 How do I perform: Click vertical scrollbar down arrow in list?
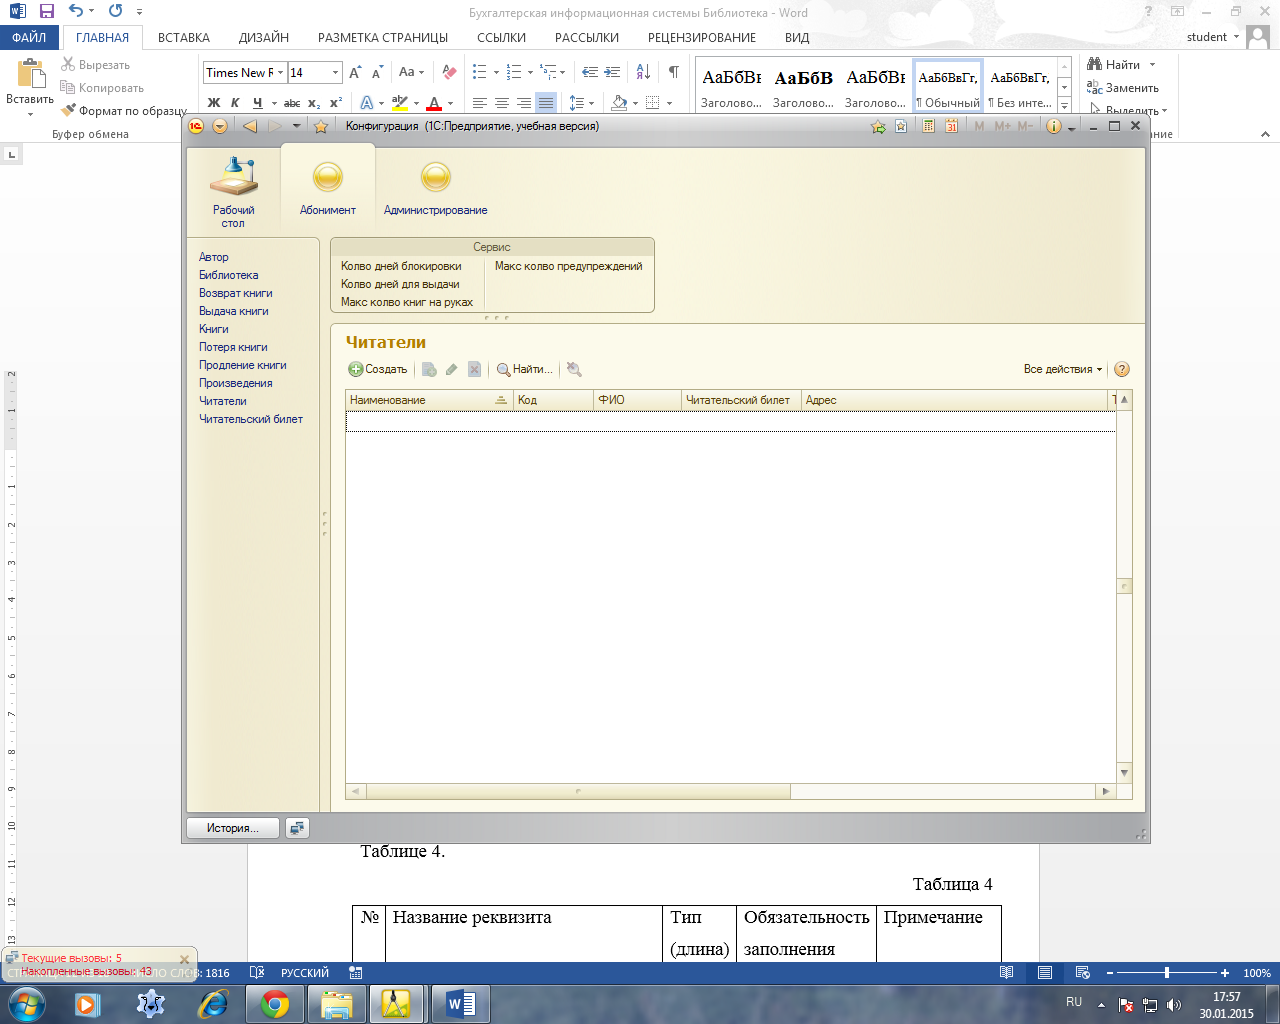[x=1124, y=773]
